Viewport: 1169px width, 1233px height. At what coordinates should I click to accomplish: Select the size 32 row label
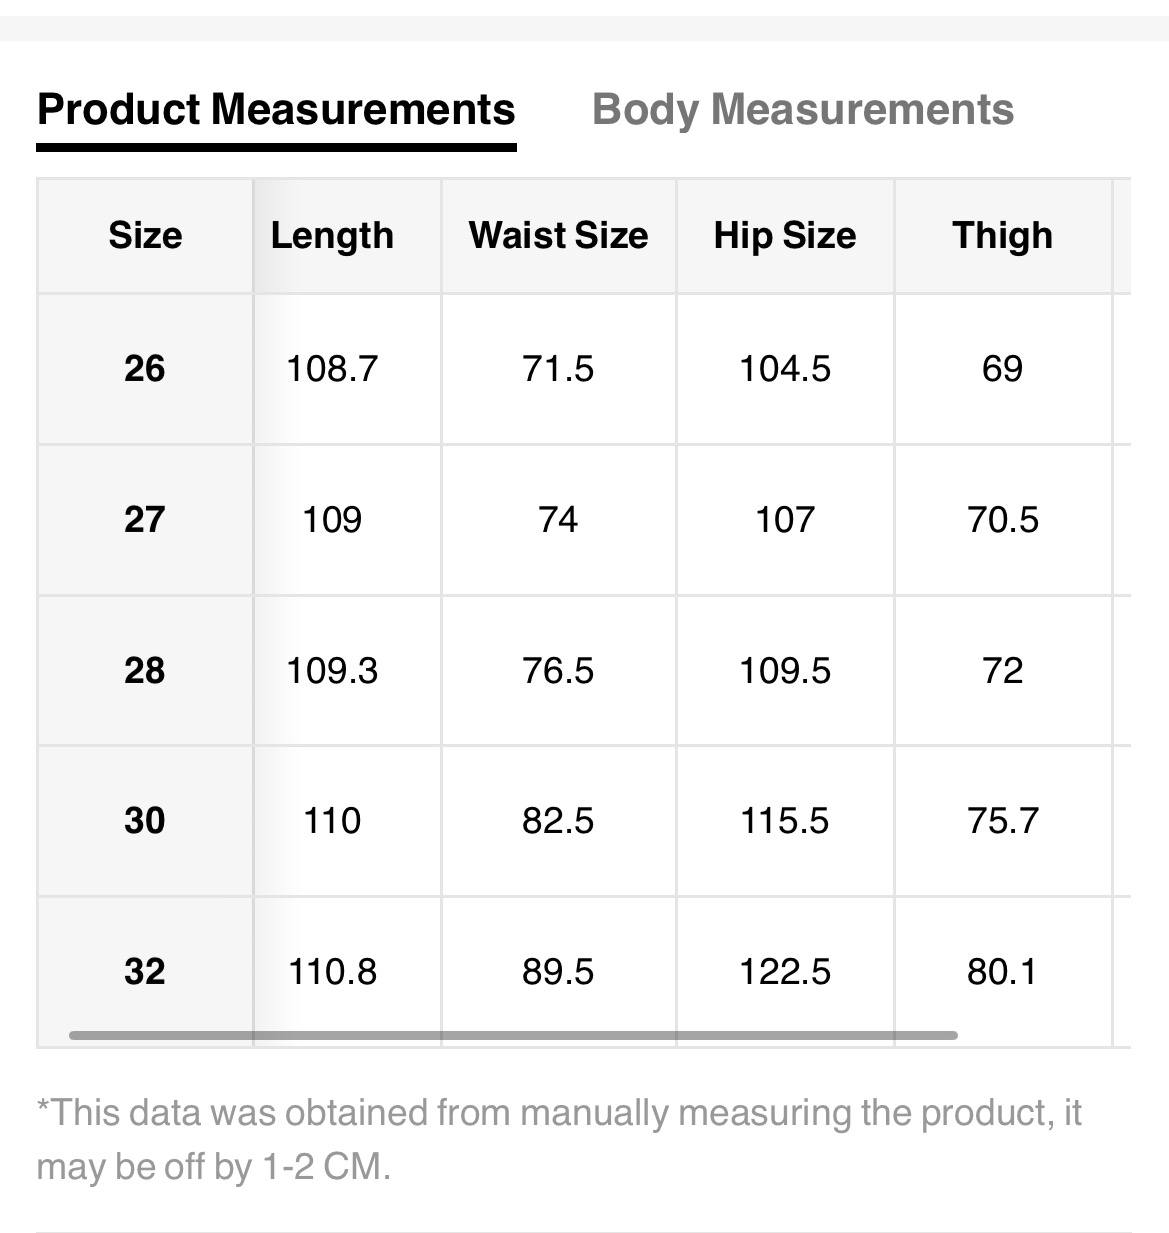pyautogui.click(x=145, y=971)
